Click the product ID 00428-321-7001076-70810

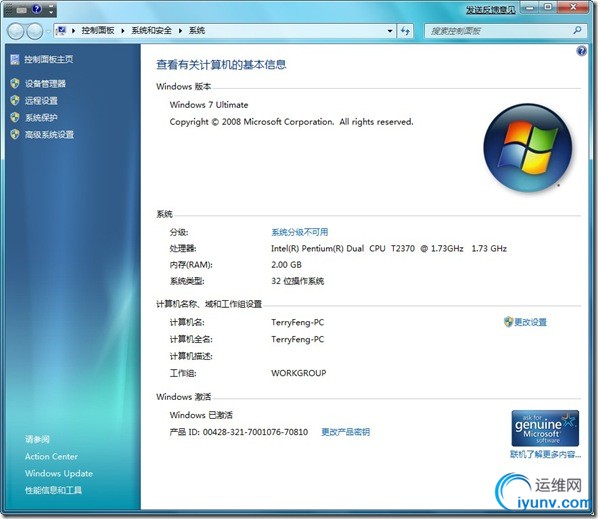click(255, 432)
